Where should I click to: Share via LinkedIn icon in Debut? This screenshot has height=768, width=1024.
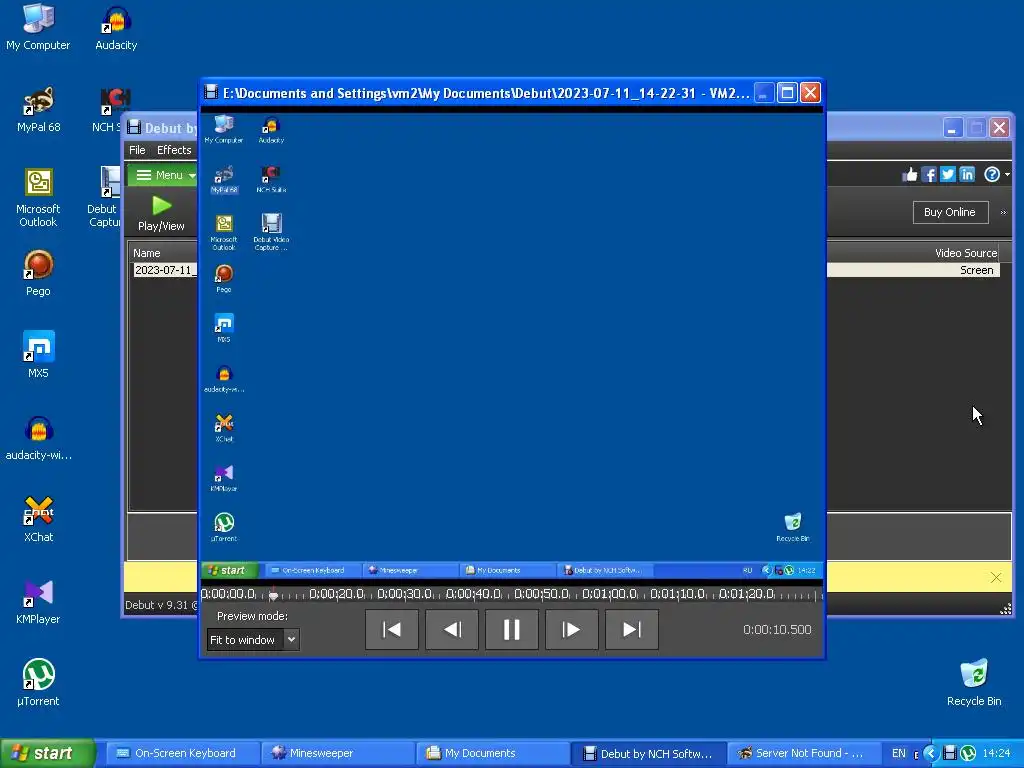pos(967,174)
